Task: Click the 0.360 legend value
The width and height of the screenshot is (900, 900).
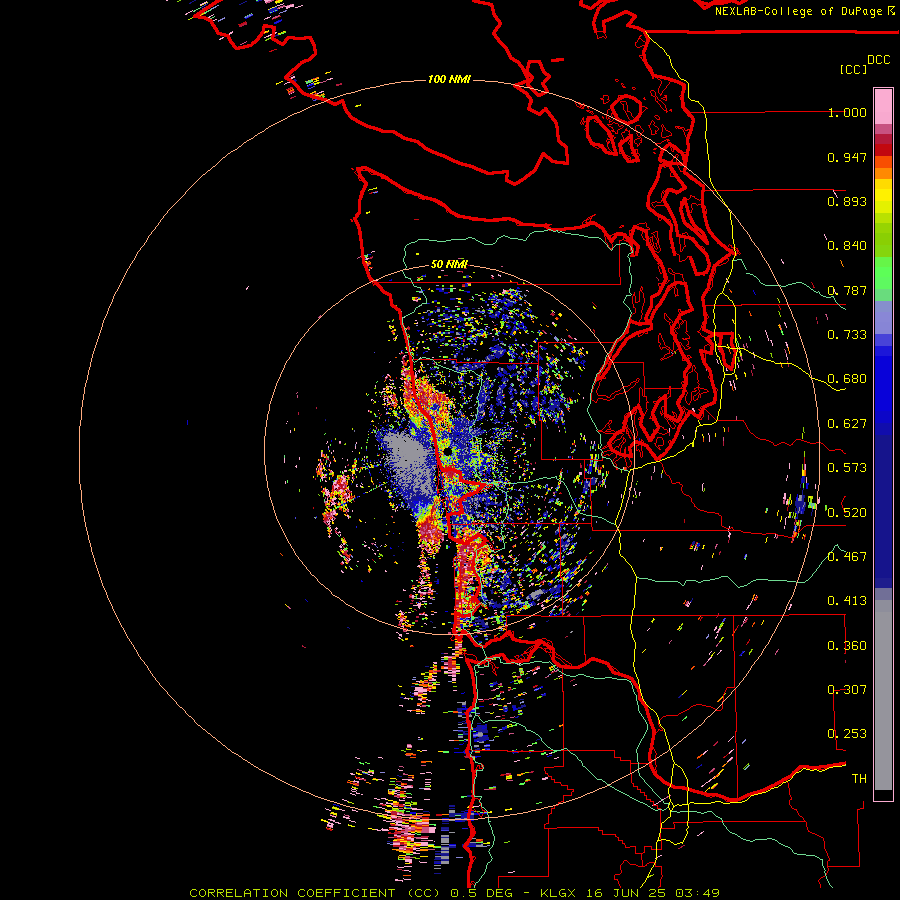Action: (847, 646)
